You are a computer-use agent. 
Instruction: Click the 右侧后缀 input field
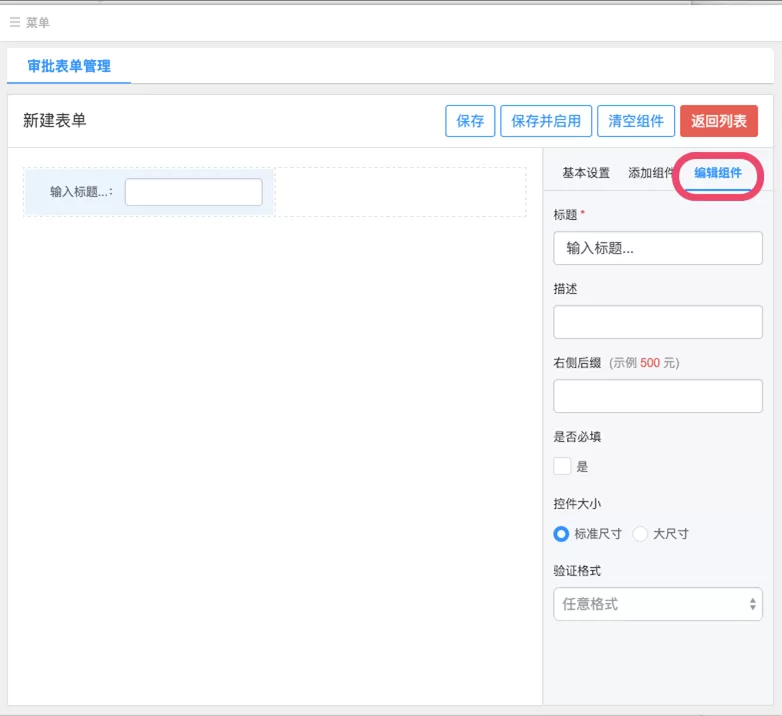point(657,396)
